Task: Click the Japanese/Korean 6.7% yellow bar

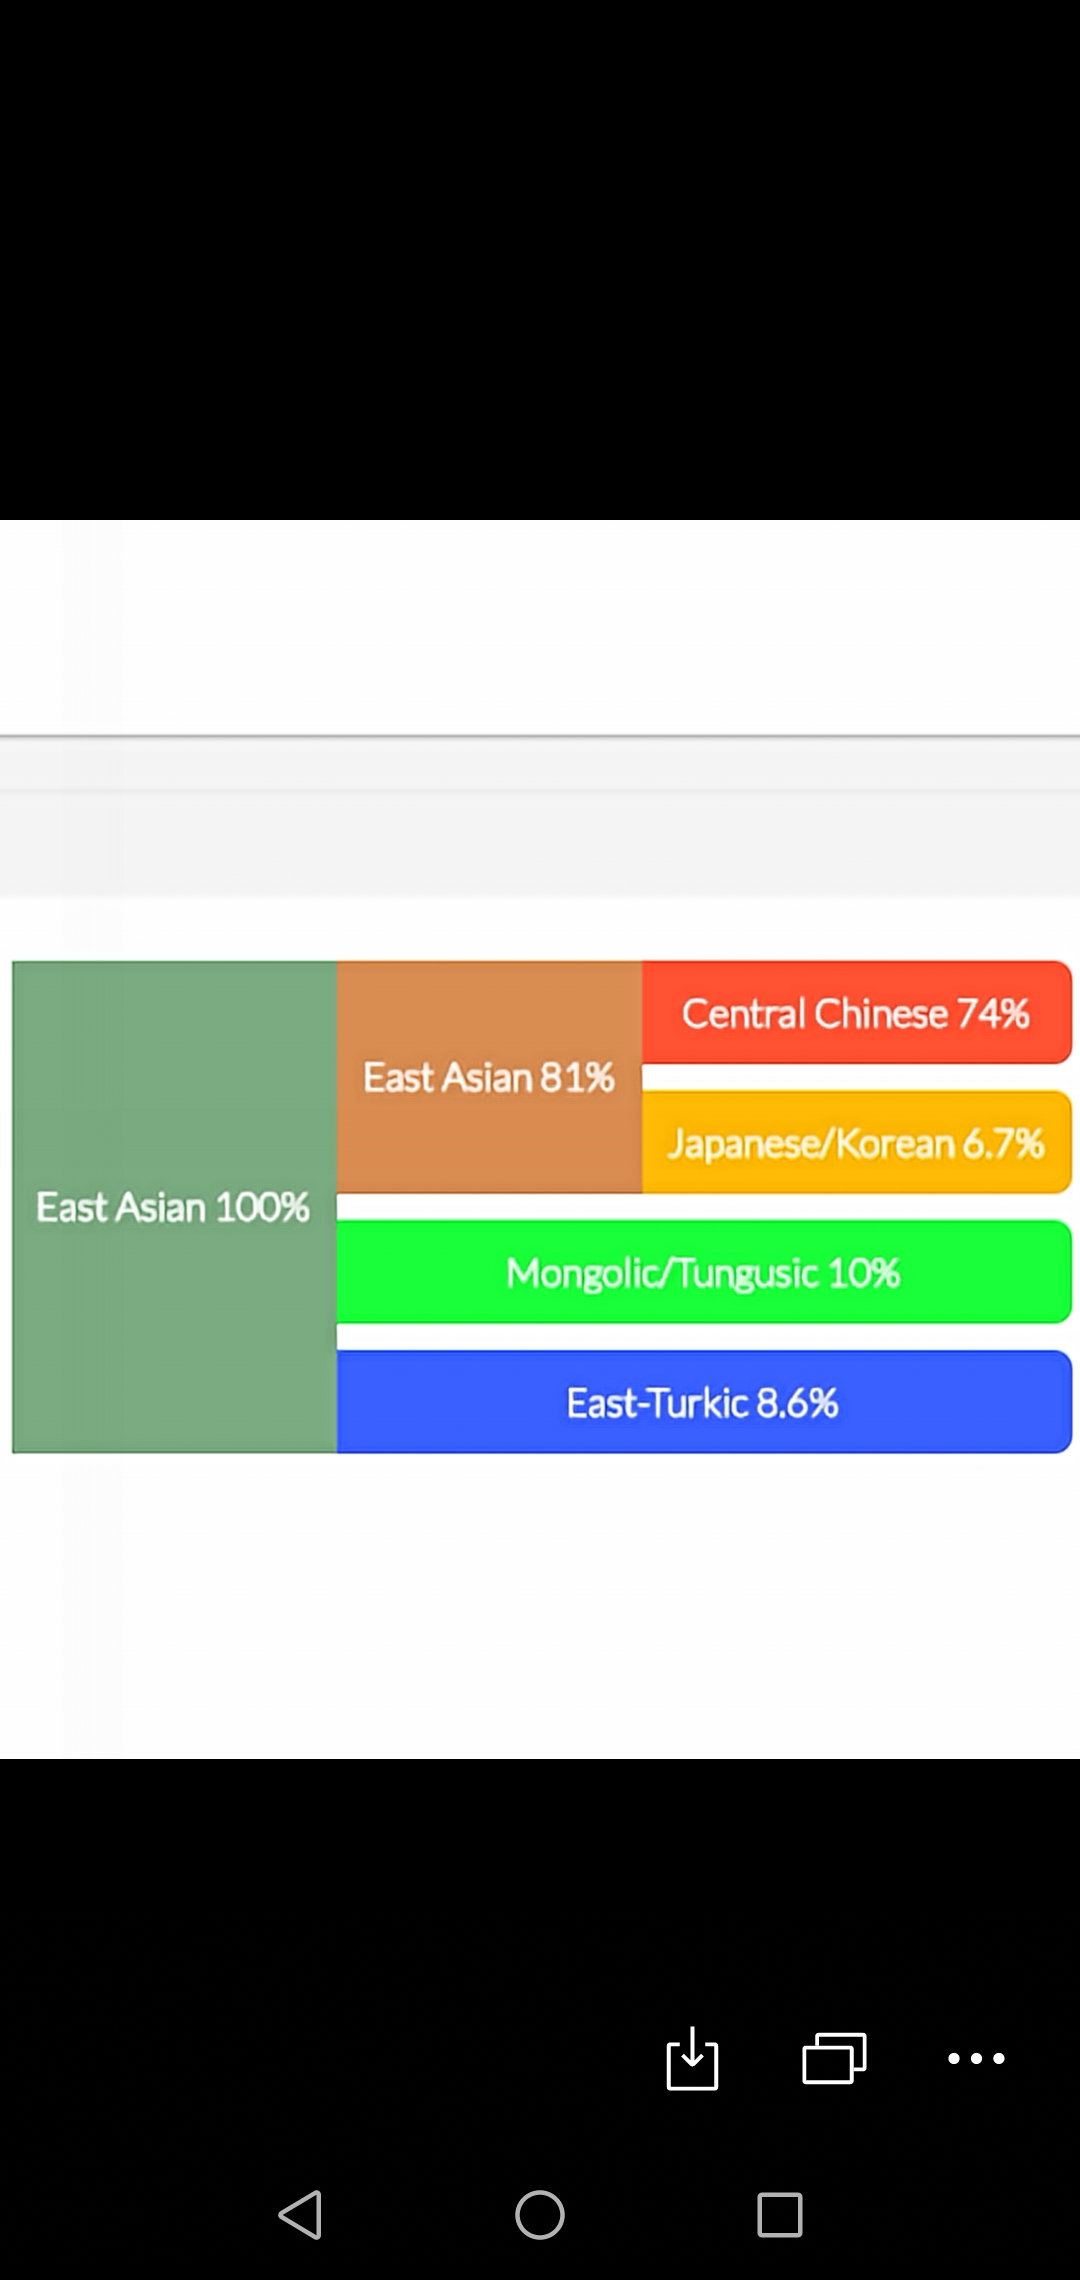Action: (857, 1142)
